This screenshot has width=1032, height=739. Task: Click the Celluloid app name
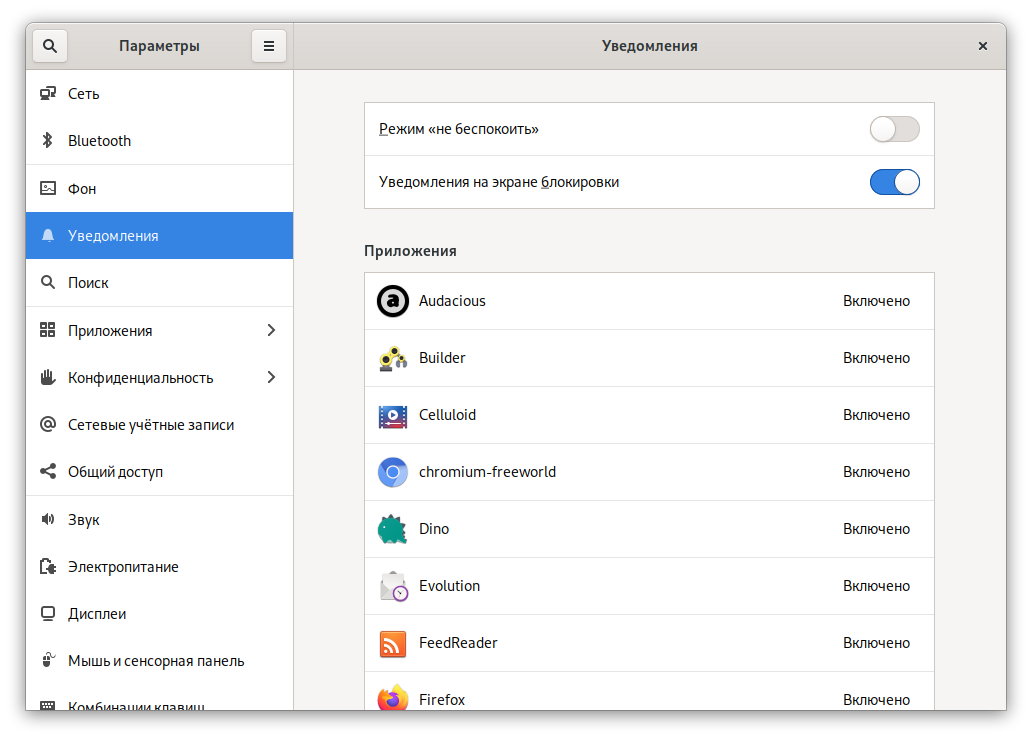448,415
